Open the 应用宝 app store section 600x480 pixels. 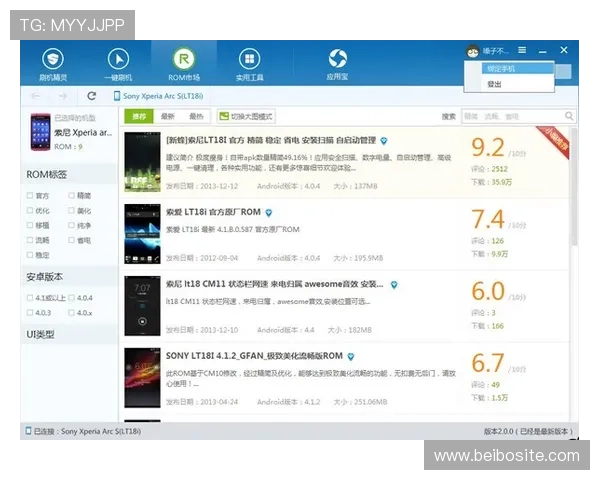pos(338,64)
